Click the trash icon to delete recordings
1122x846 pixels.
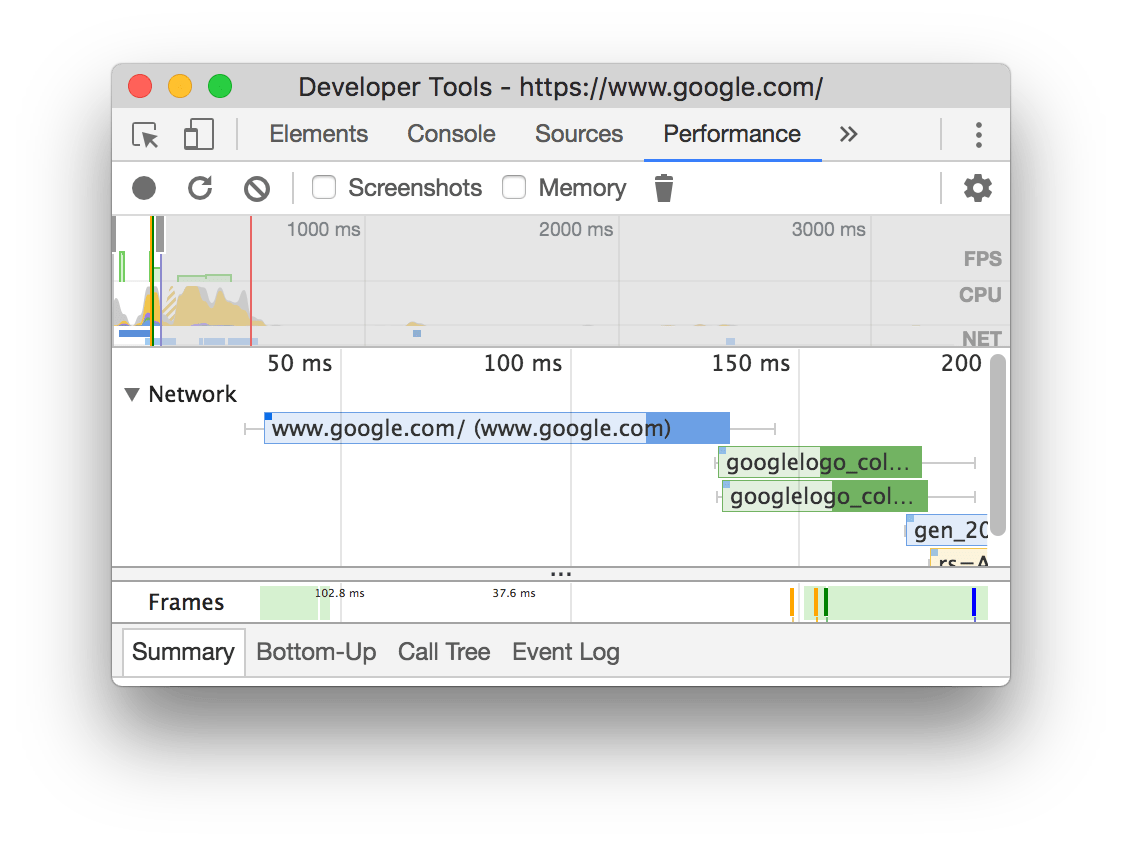tap(664, 188)
